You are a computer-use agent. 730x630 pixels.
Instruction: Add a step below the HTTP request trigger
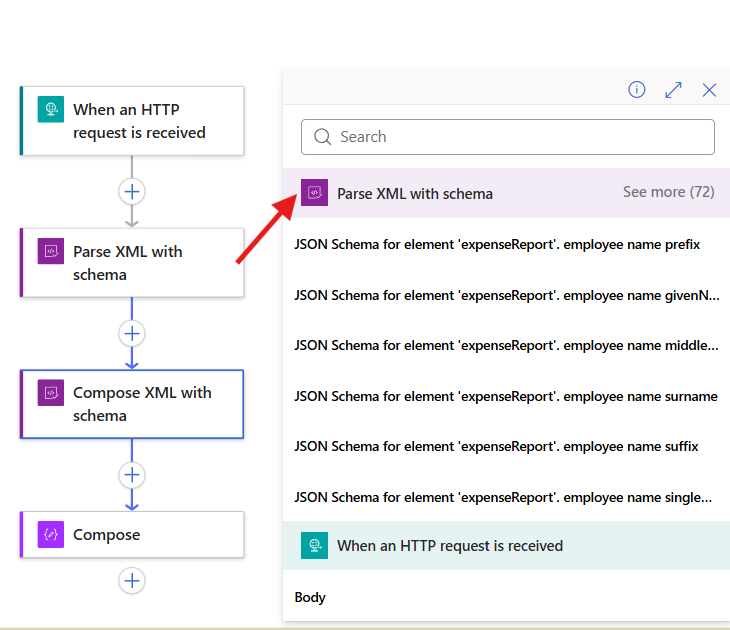(x=132, y=191)
